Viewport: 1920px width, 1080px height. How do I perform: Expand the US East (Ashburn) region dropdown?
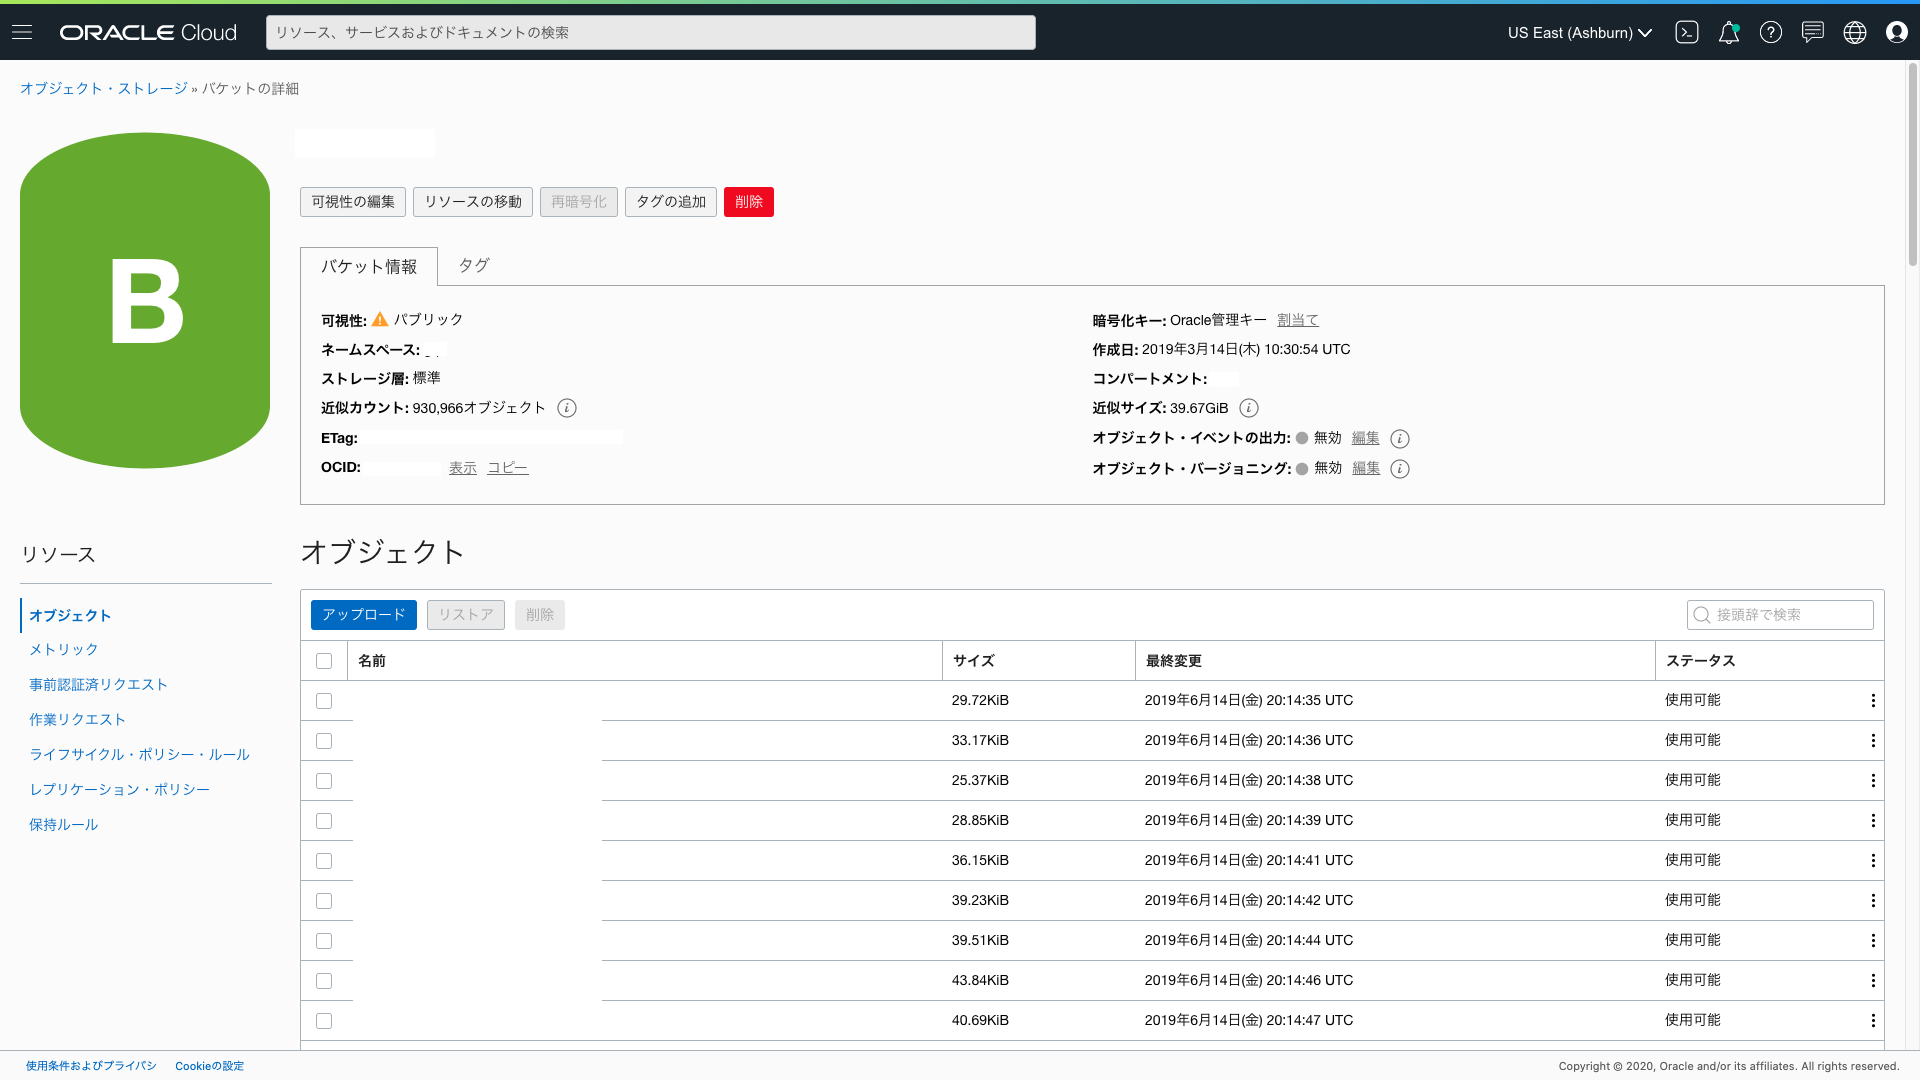tap(1580, 33)
